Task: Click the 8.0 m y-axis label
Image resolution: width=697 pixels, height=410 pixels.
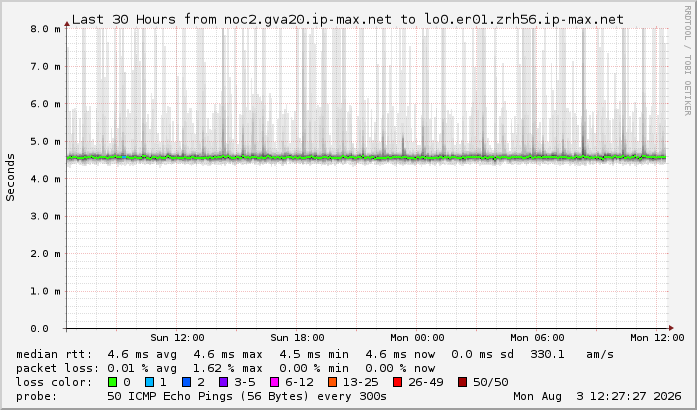Action: [45, 29]
